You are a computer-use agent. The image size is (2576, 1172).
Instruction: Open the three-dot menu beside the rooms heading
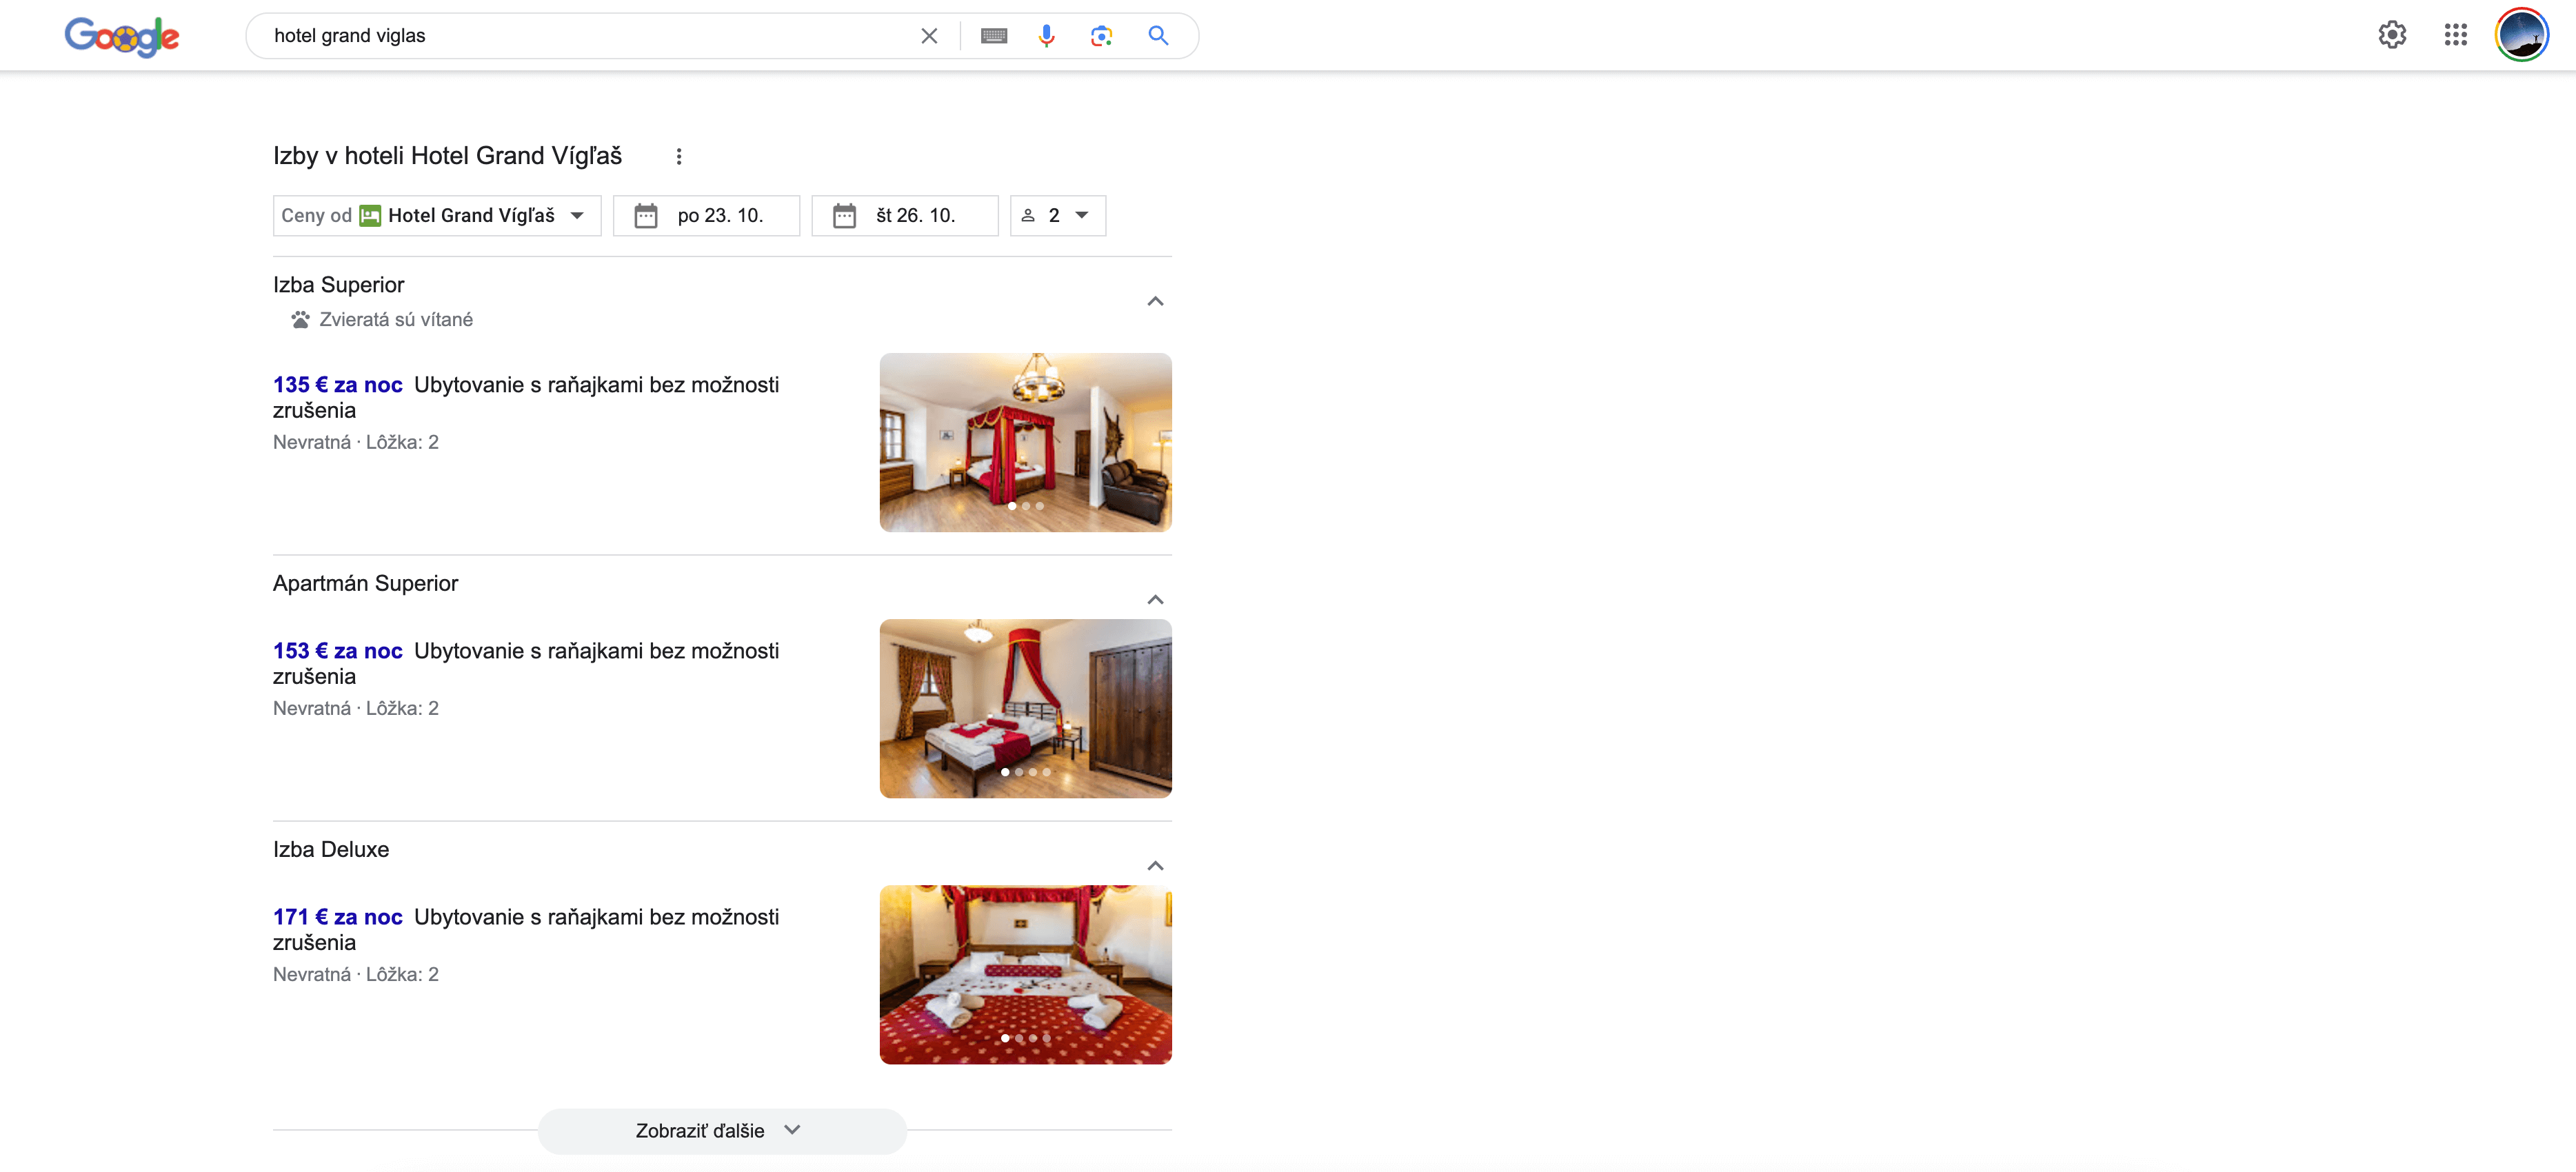click(x=679, y=156)
